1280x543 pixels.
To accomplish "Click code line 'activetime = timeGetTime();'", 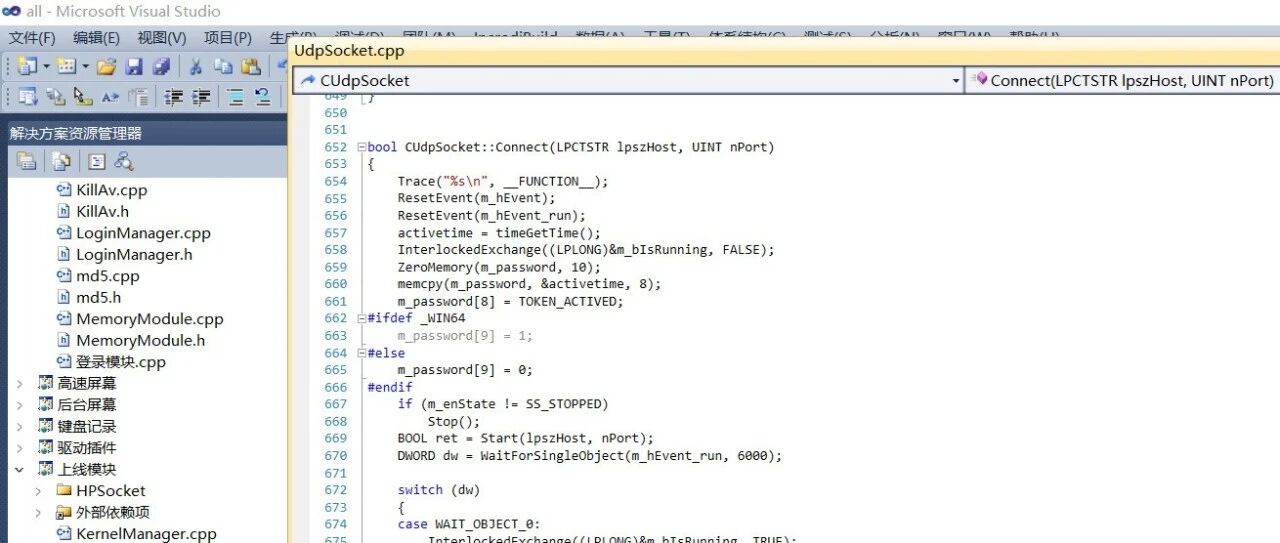I will pyautogui.click(x=499, y=233).
